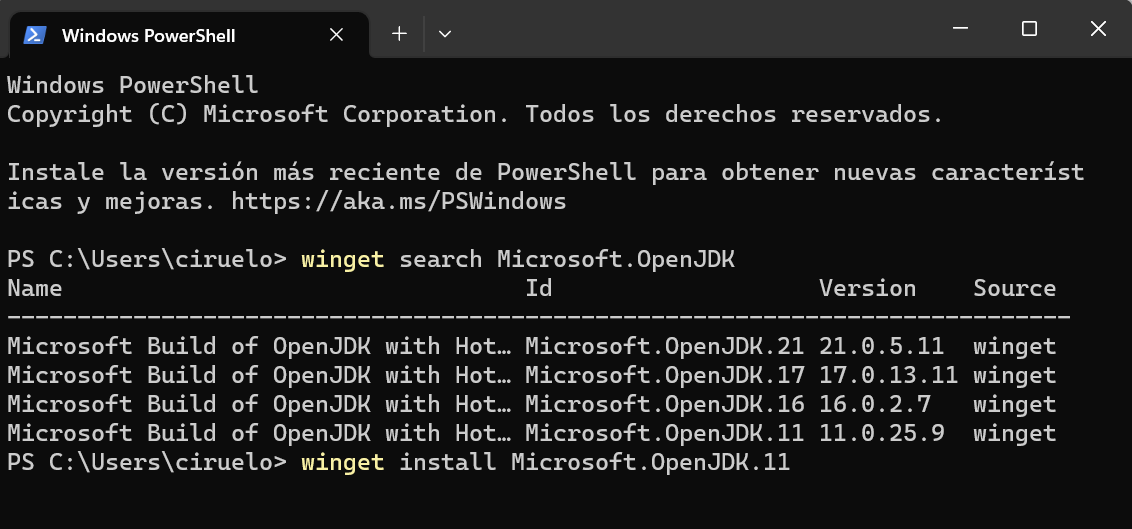Open a new tab with the plus button
The height and width of the screenshot is (529, 1132).
pos(399,34)
